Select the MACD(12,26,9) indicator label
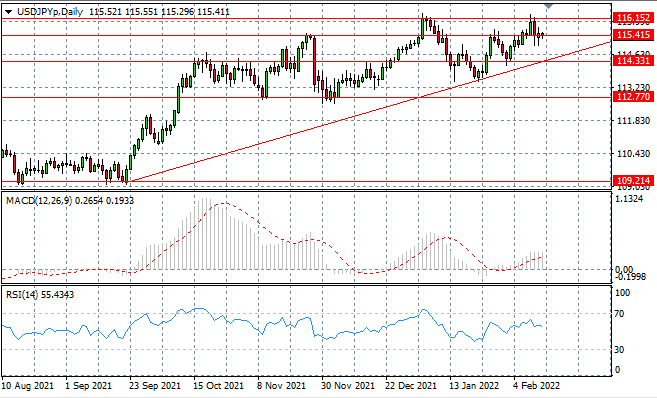 pos(70,201)
